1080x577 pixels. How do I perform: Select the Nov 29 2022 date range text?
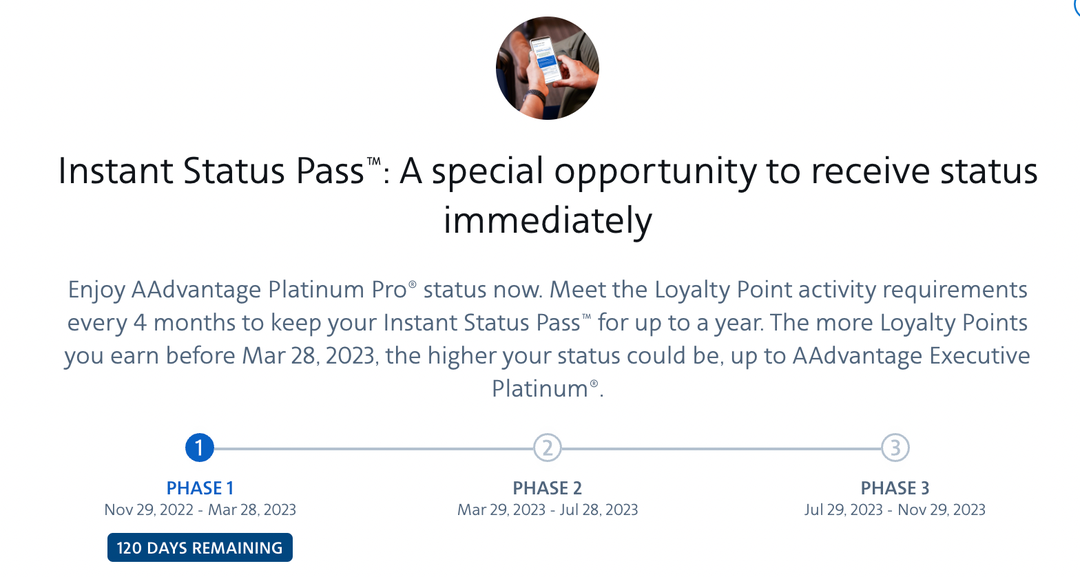(x=200, y=511)
